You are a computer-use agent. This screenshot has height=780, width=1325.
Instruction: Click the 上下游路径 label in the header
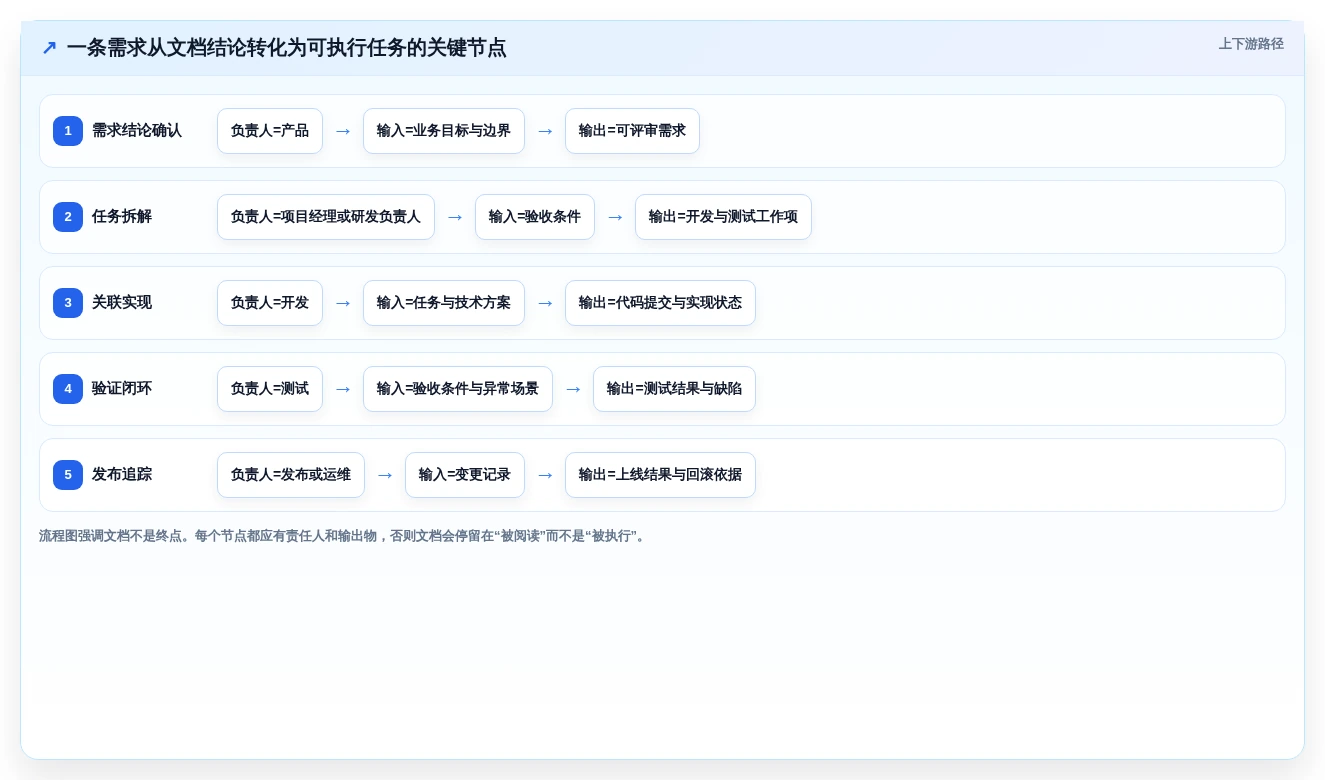coord(1251,44)
